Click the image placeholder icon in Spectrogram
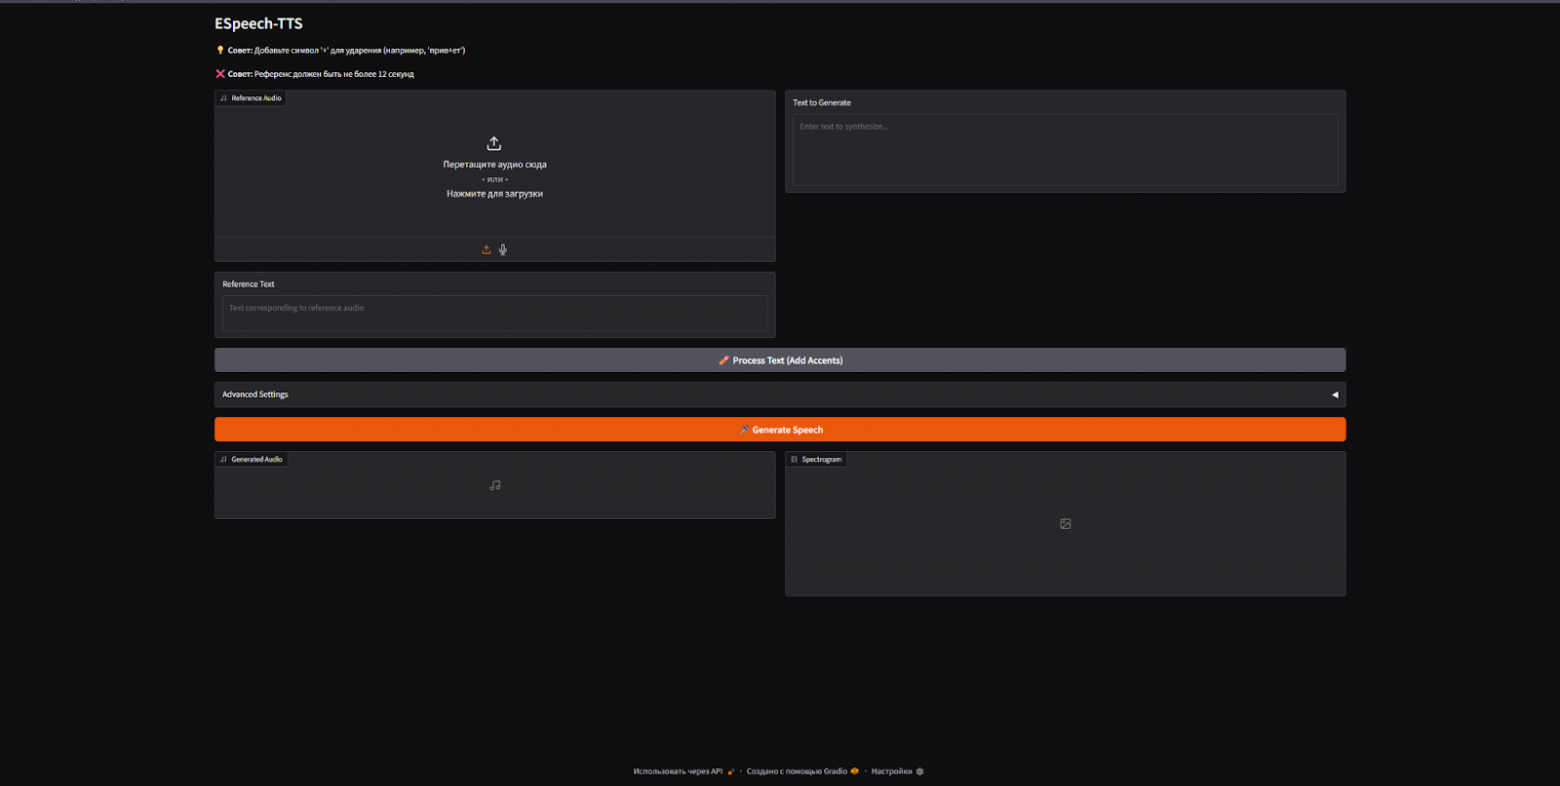Viewport: 1560px width, 786px height. point(1065,524)
